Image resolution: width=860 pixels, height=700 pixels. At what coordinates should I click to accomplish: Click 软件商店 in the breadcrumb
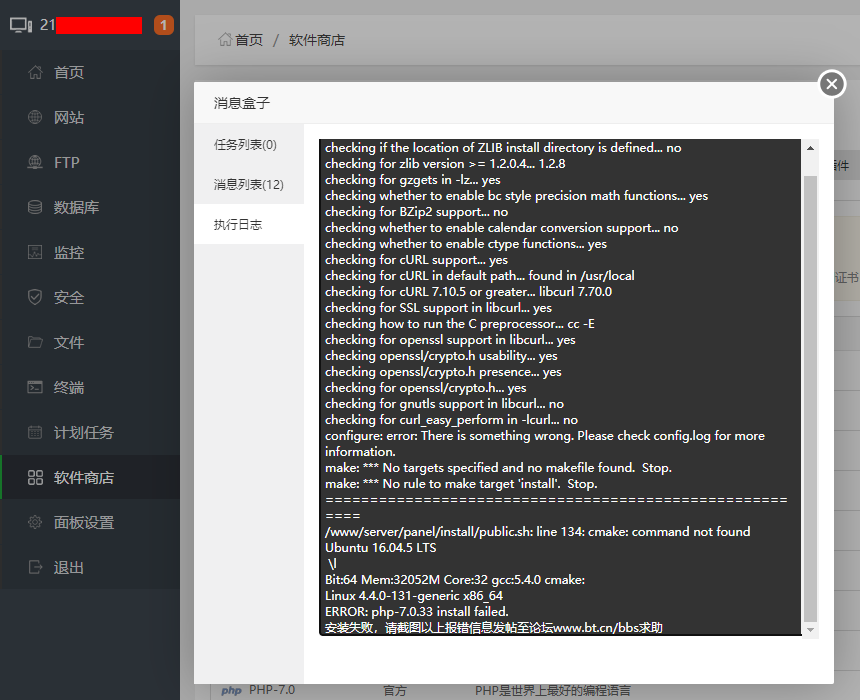click(x=316, y=40)
